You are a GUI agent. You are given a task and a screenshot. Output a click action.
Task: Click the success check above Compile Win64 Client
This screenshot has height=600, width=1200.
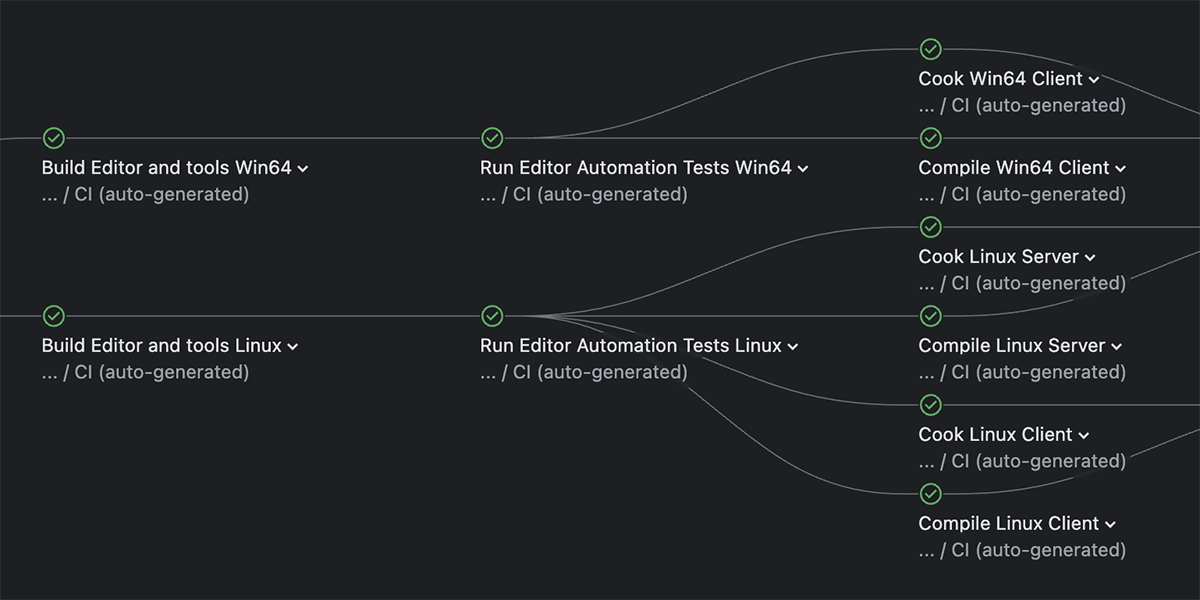(x=930, y=138)
